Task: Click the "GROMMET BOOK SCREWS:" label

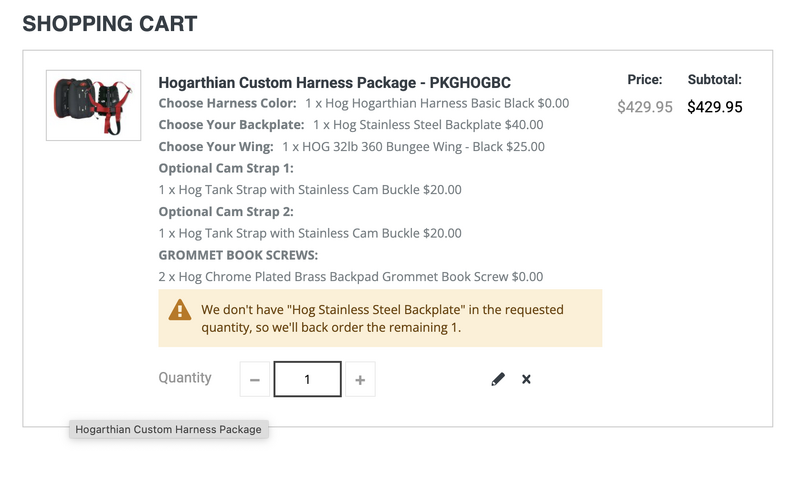Action: [x=238, y=254]
